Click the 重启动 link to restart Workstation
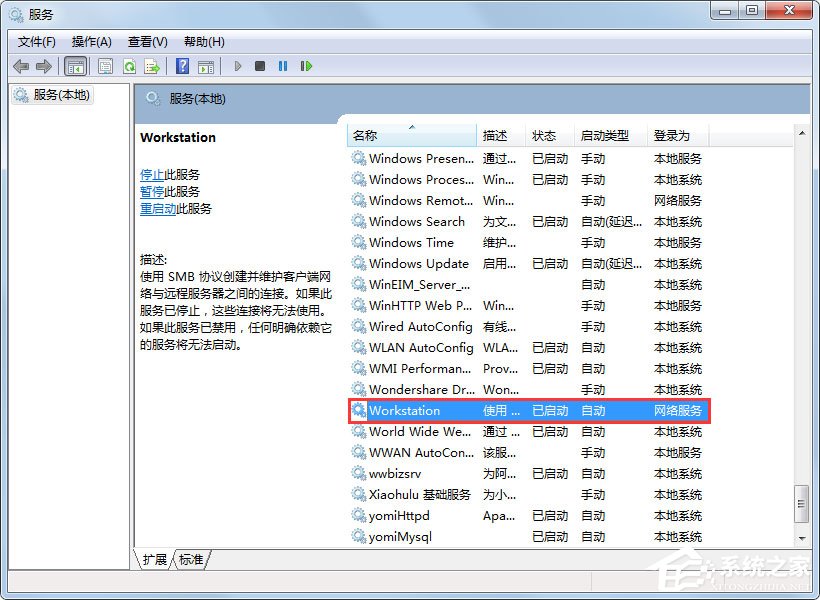820x600 pixels. [x=157, y=208]
